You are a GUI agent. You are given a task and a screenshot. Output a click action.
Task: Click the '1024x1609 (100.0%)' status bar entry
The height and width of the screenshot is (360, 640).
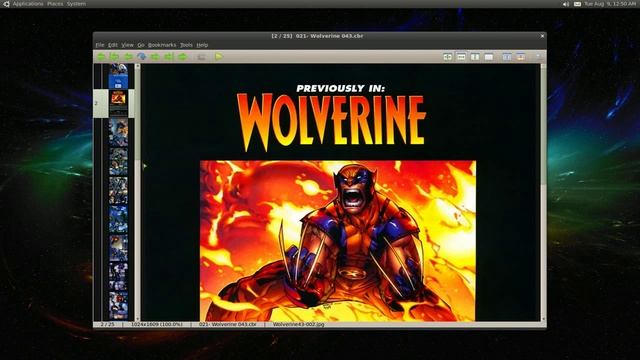pos(157,324)
